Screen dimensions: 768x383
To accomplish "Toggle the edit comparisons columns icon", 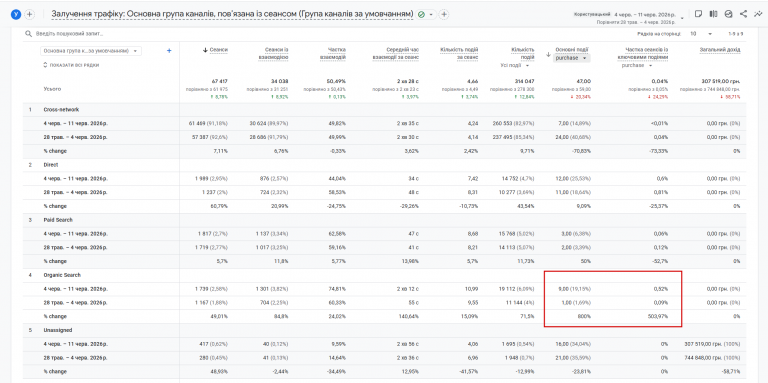I will [x=714, y=14].
